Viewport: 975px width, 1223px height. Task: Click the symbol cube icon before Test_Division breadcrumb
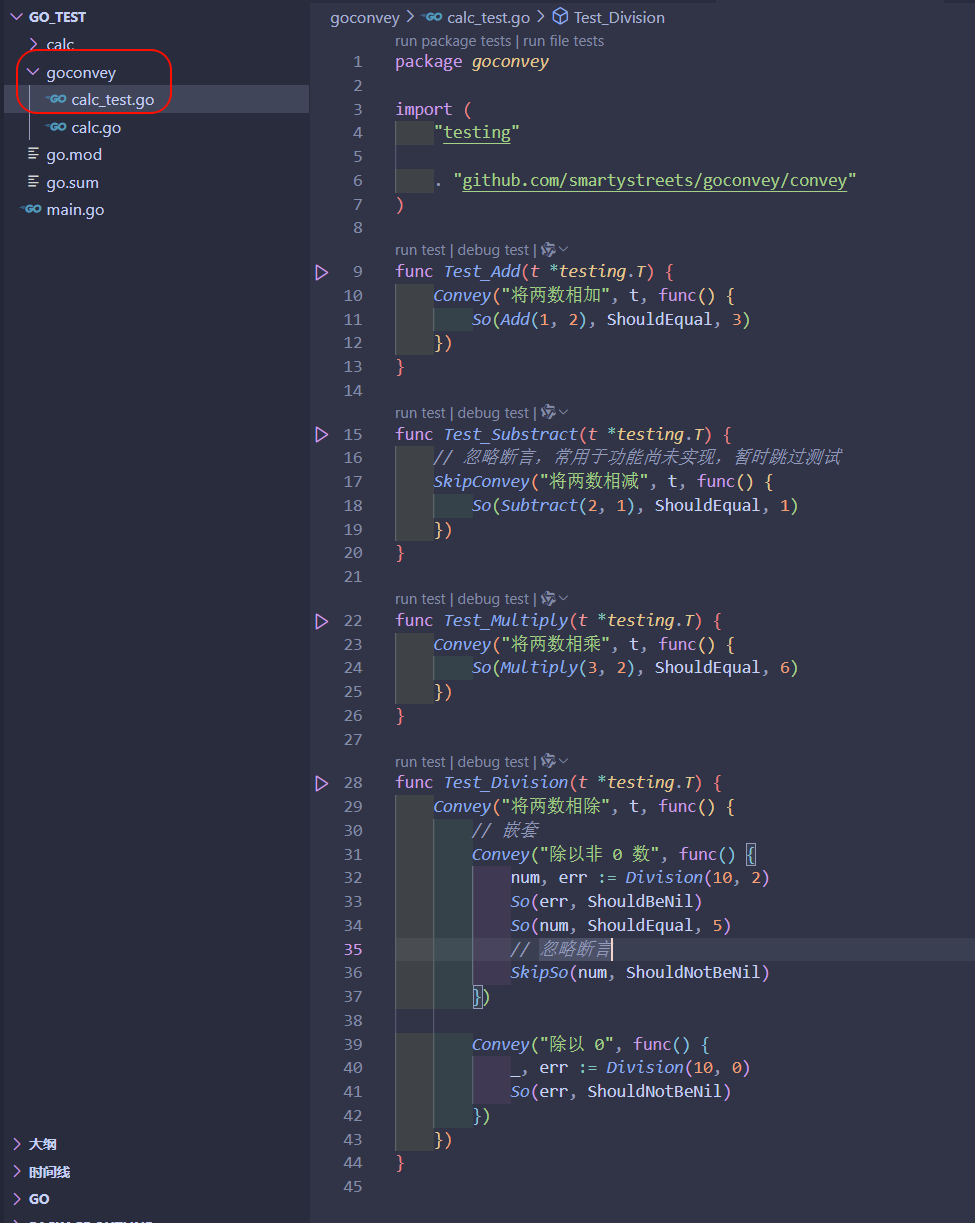[x=561, y=17]
